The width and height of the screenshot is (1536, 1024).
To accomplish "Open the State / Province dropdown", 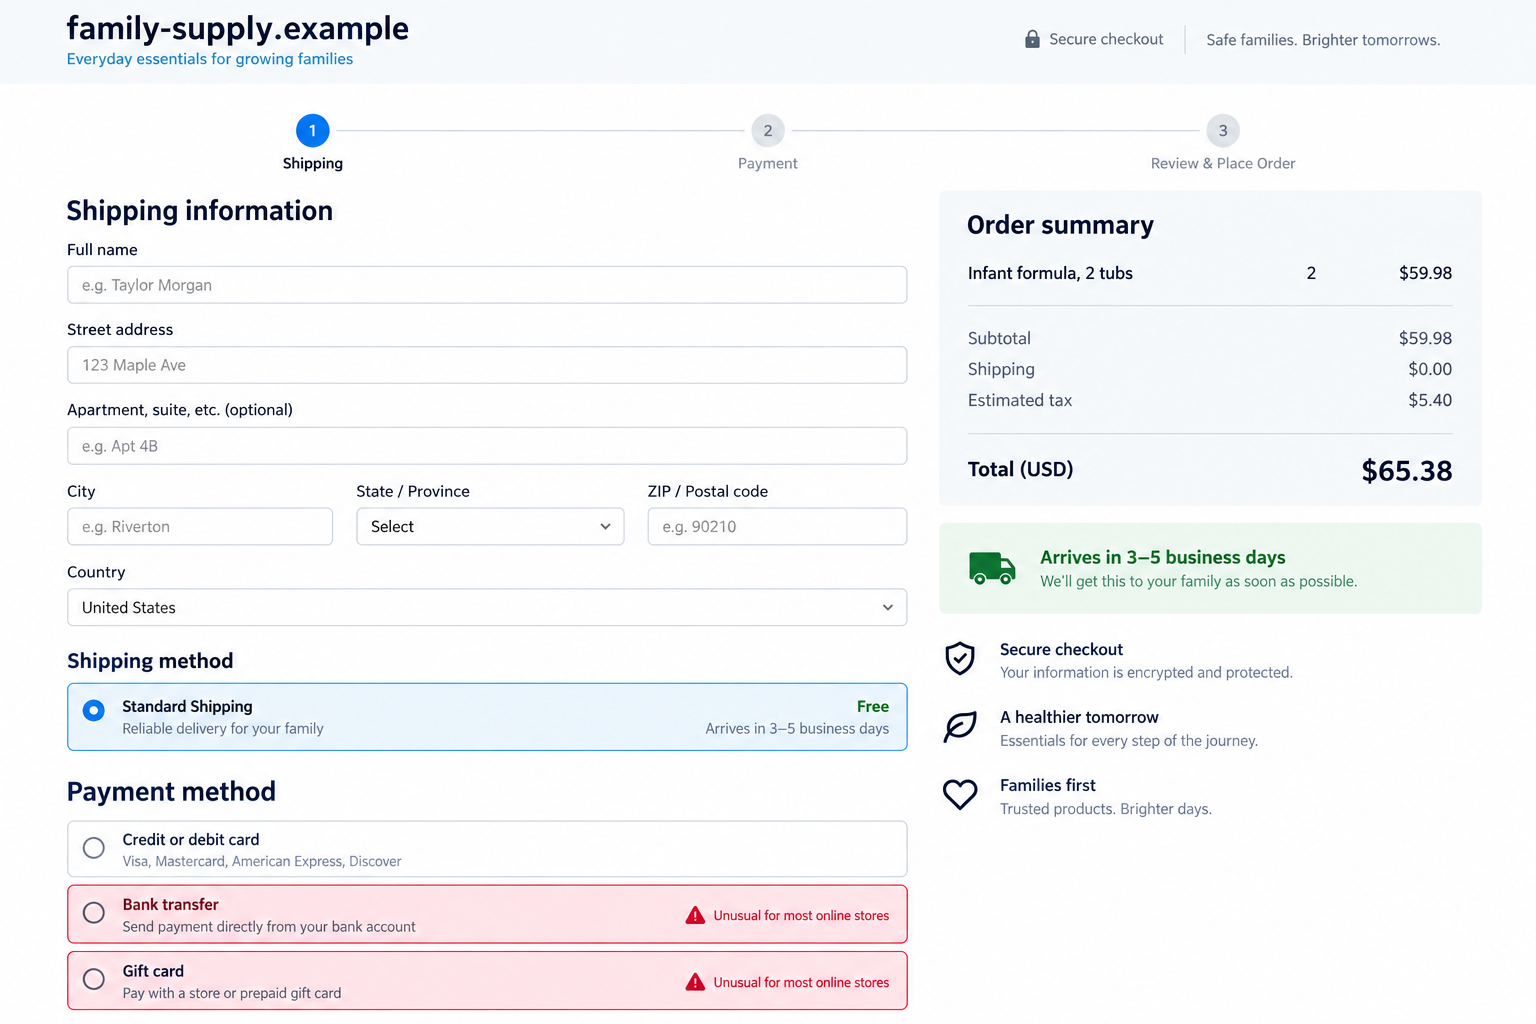I will [490, 527].
